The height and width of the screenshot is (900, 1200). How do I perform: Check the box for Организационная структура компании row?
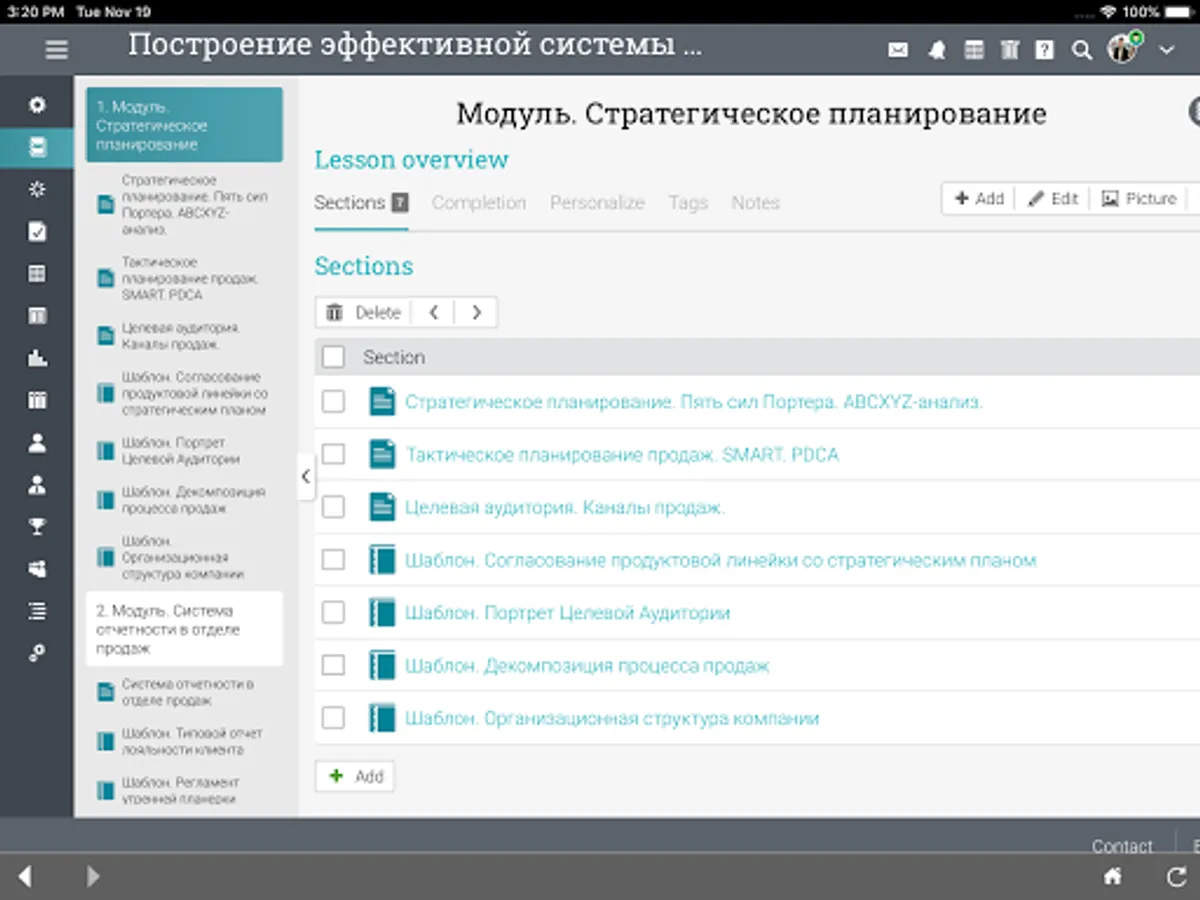point(333,718)
